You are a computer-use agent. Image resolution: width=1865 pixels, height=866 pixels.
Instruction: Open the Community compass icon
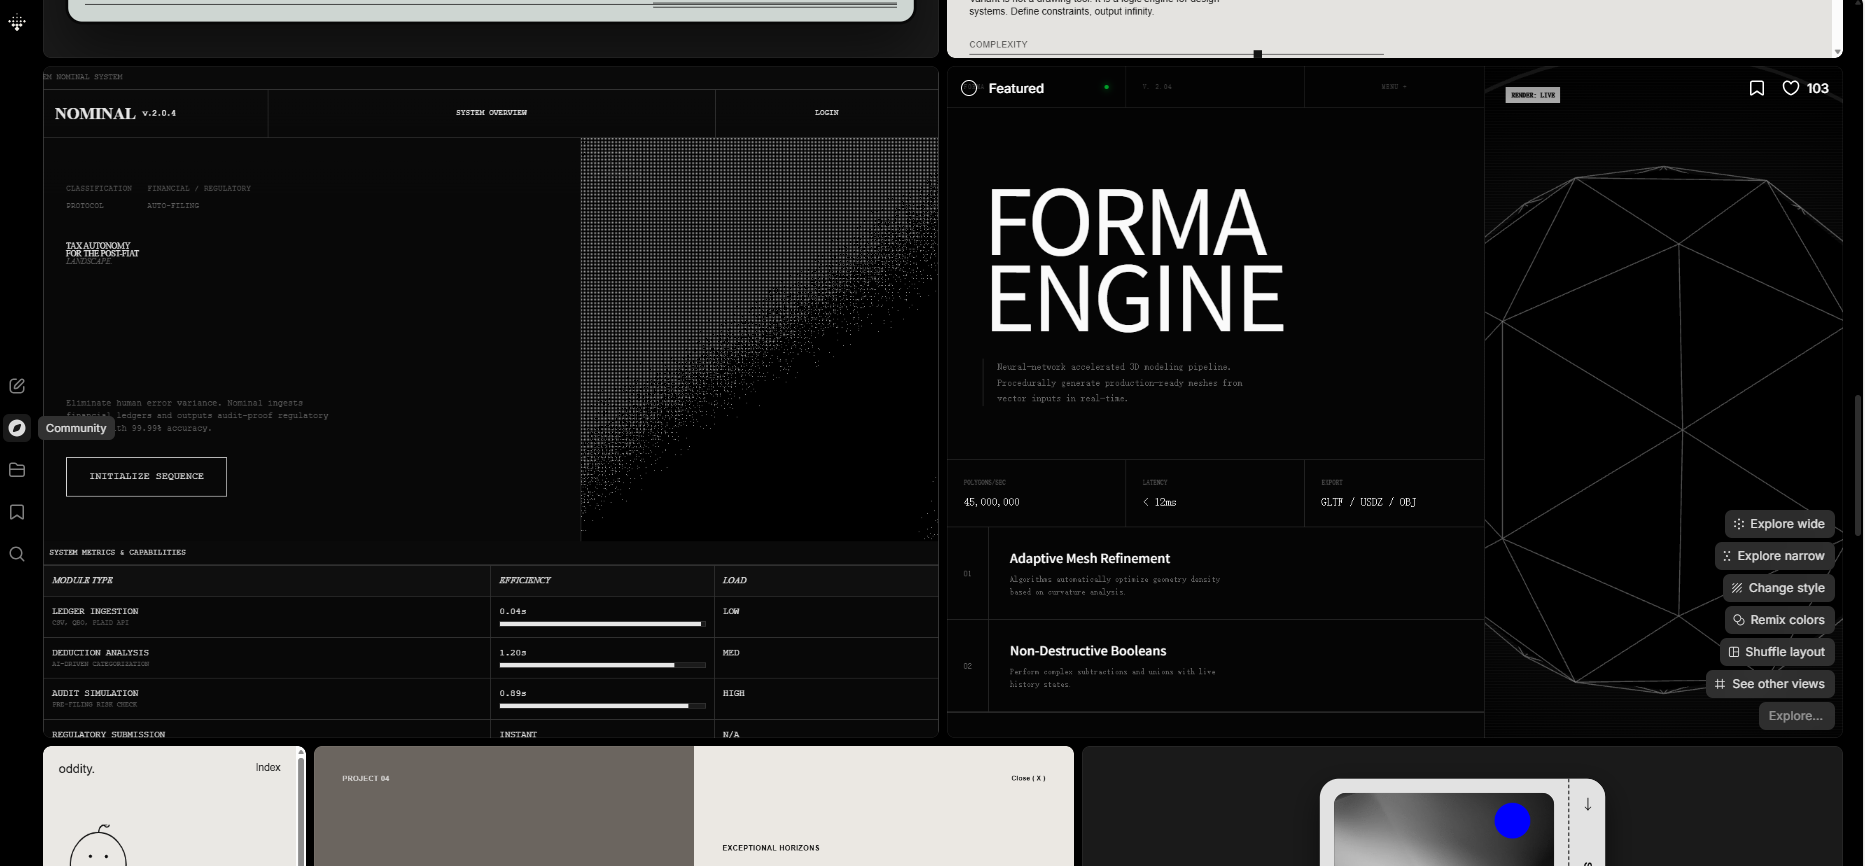tap(17, 428)
